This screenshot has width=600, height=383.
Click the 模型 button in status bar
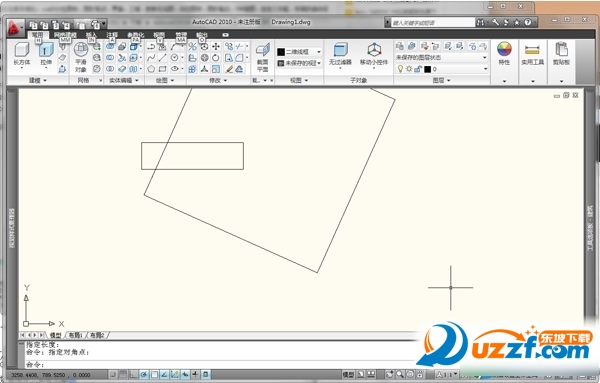[348, 375]
